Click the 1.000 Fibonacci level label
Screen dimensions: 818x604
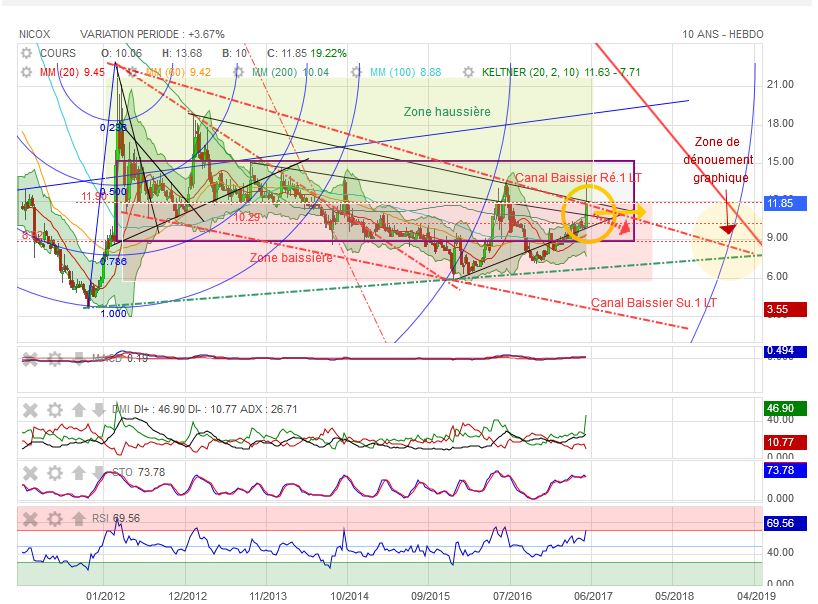113,313
